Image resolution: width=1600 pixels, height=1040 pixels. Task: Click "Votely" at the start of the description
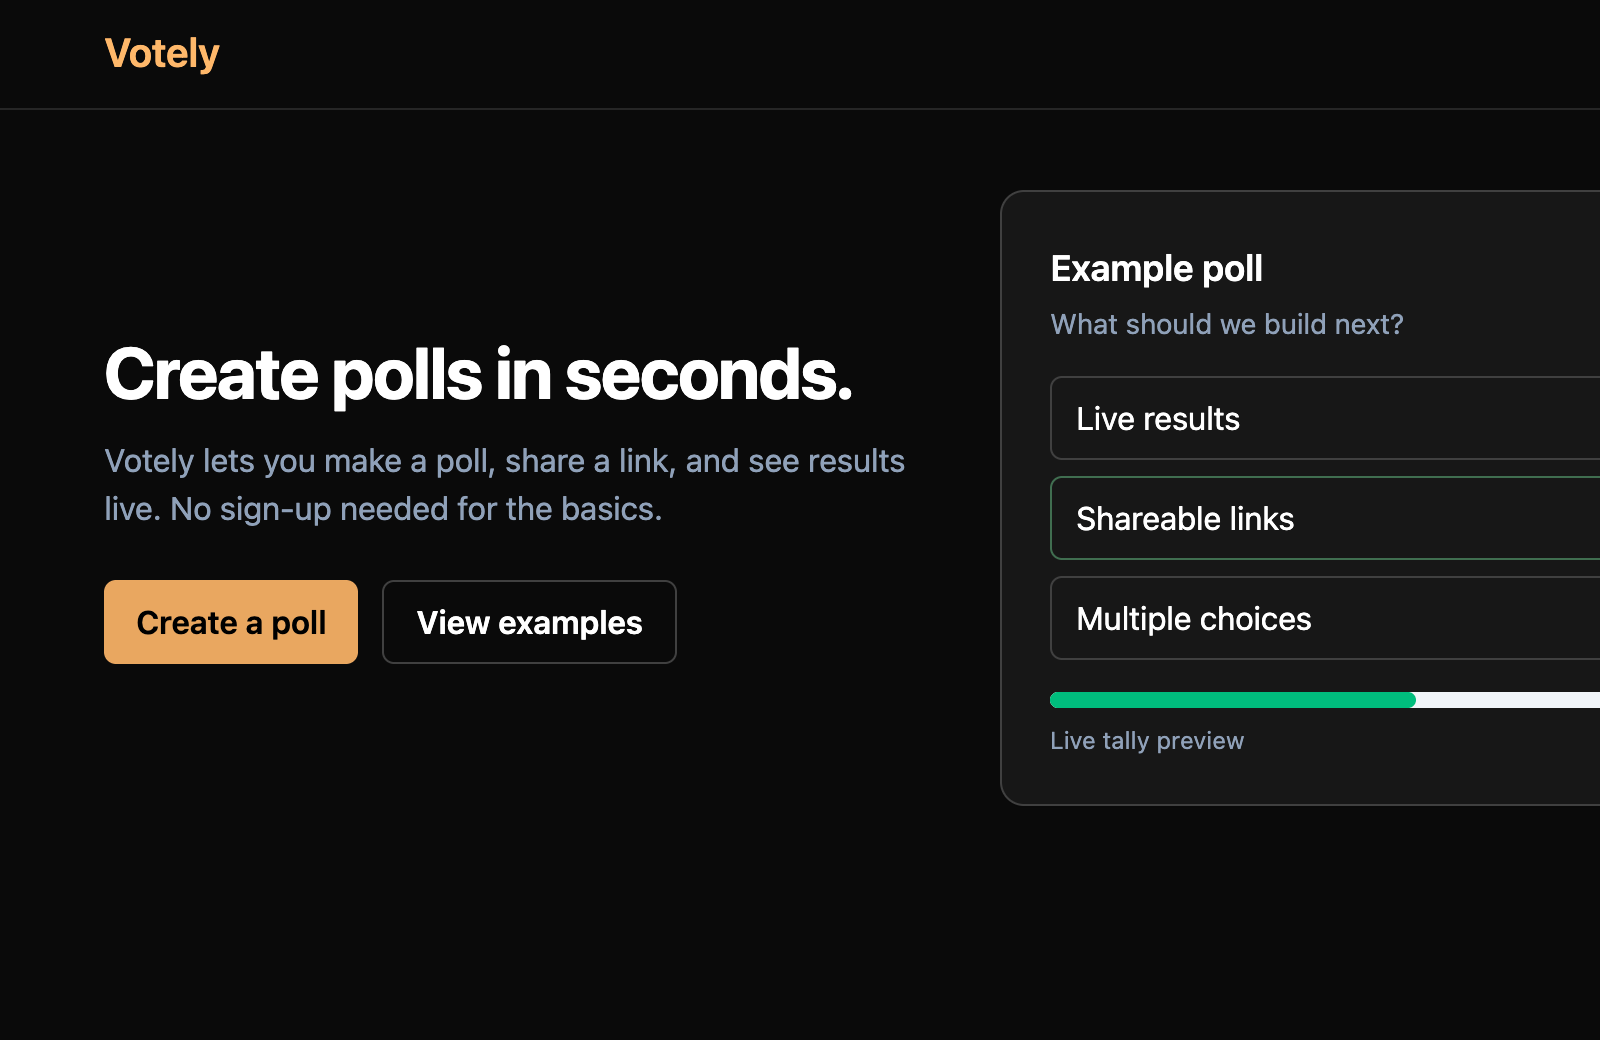149,461
